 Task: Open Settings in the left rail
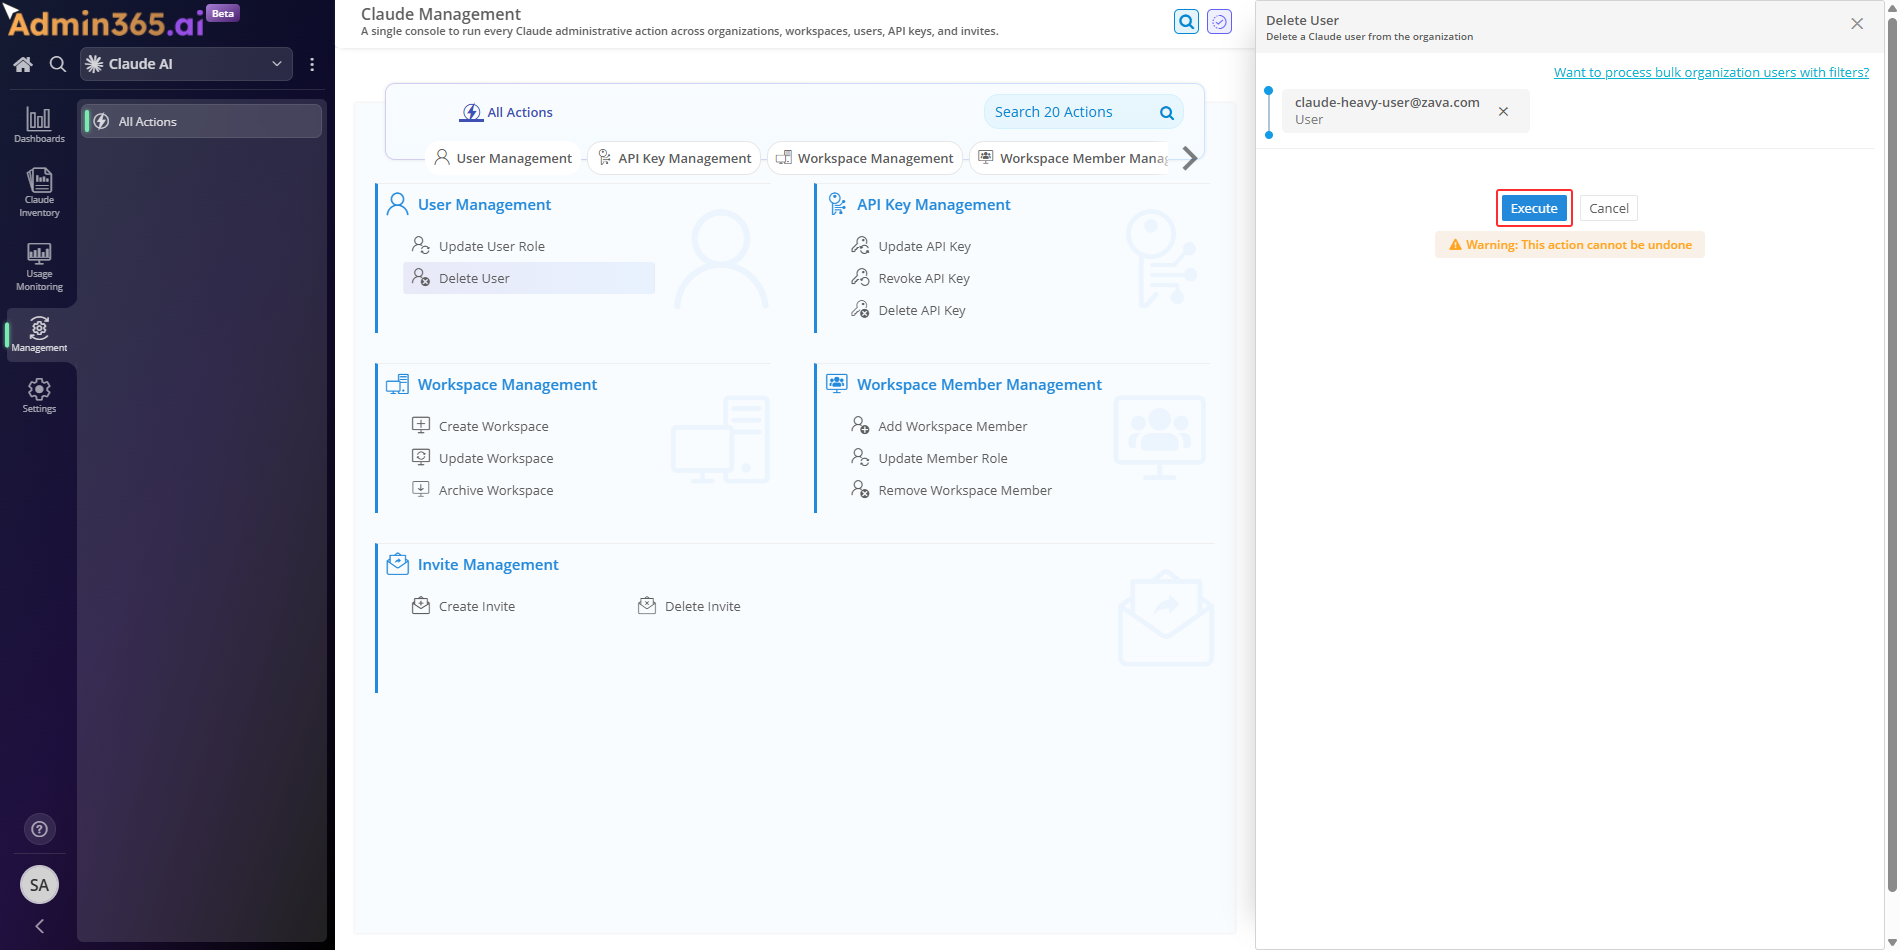click(x=39, y=395)
